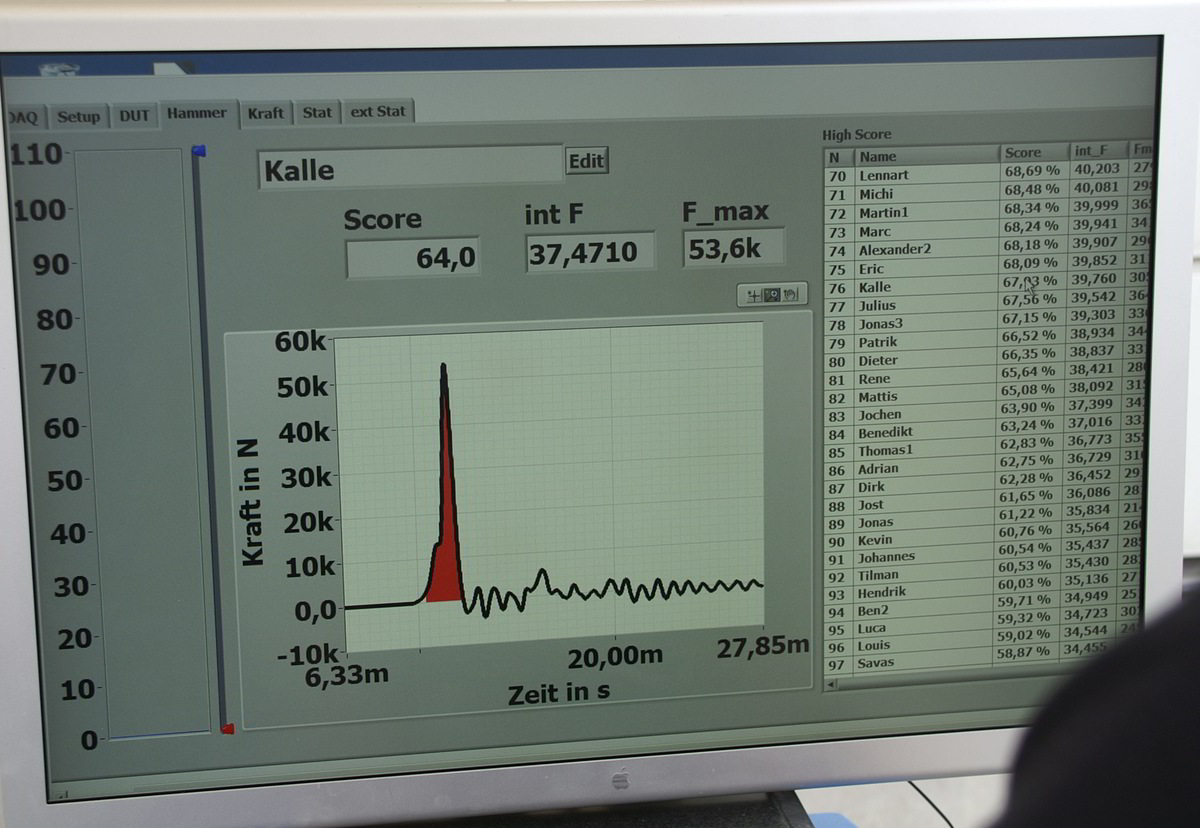Click the 68,69 % score cell
This screenshot has height=828, width=1200.
1031,172
